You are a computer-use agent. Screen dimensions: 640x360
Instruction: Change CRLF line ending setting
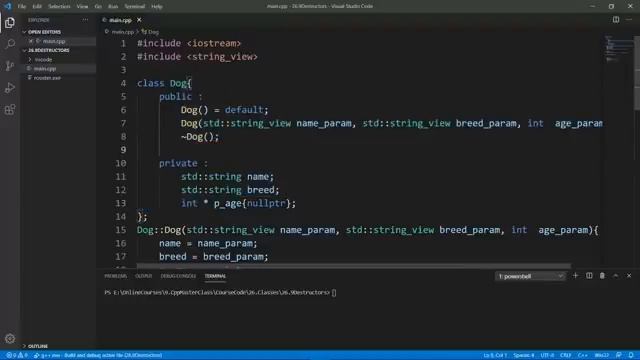[565, 355]
